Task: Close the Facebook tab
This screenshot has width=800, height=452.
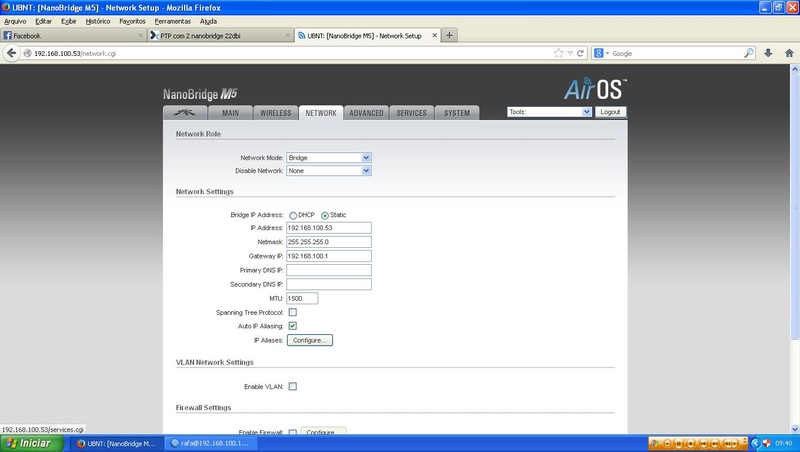Action: click(140, 35)
